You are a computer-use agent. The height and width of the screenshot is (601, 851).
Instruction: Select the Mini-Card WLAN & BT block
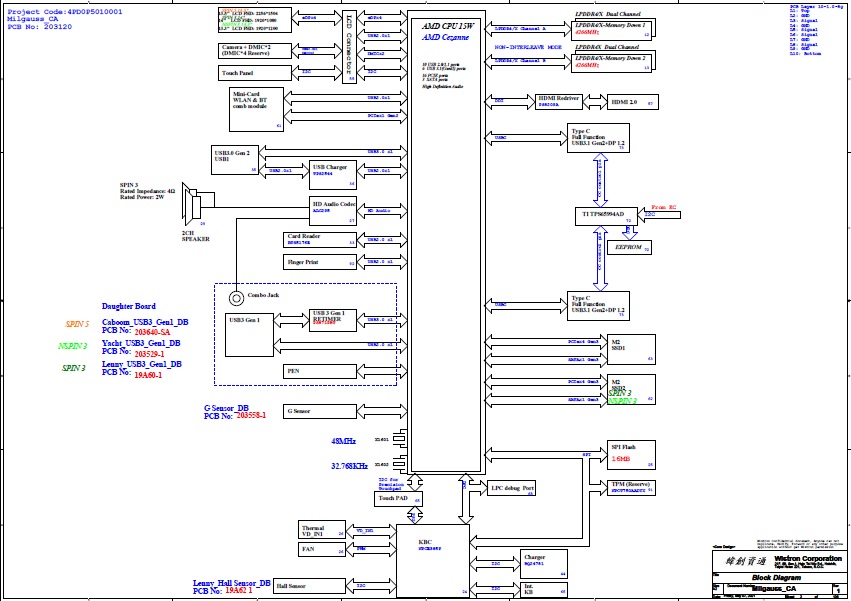257,106
